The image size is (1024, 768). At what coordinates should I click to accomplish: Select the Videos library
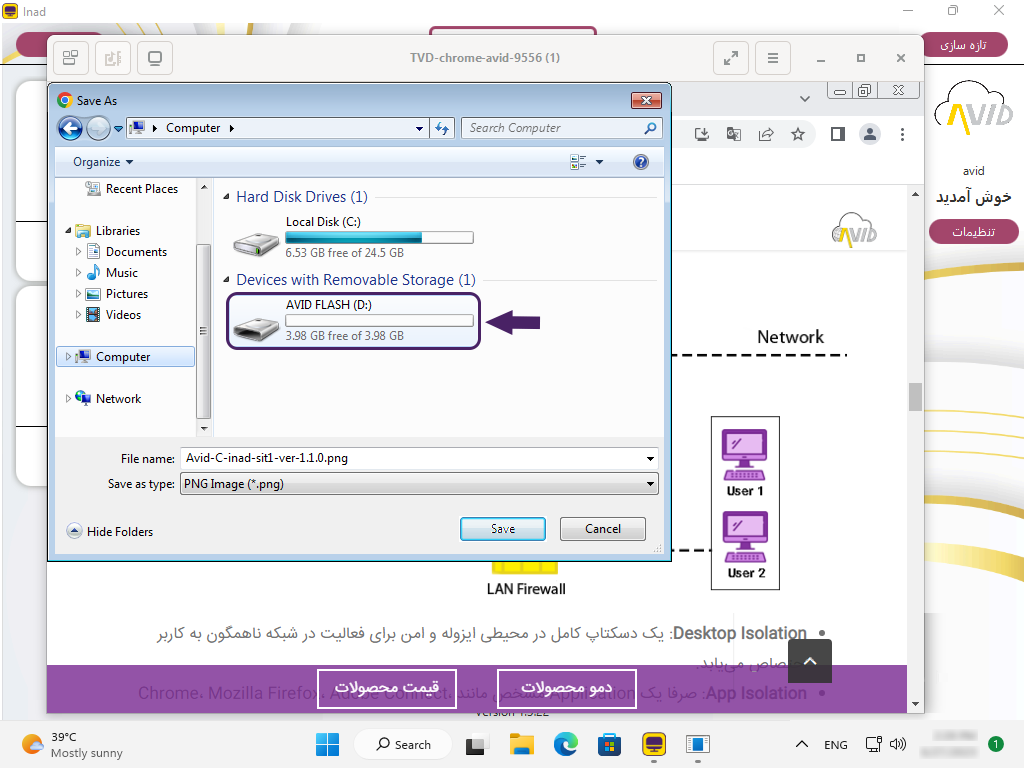click(x=114, y=315)
